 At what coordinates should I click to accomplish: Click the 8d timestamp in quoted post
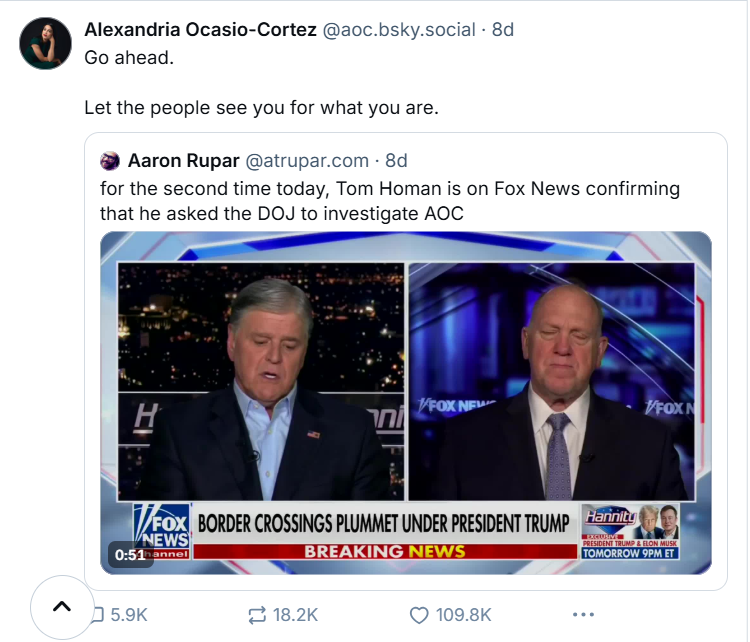[x=397, y=161]
